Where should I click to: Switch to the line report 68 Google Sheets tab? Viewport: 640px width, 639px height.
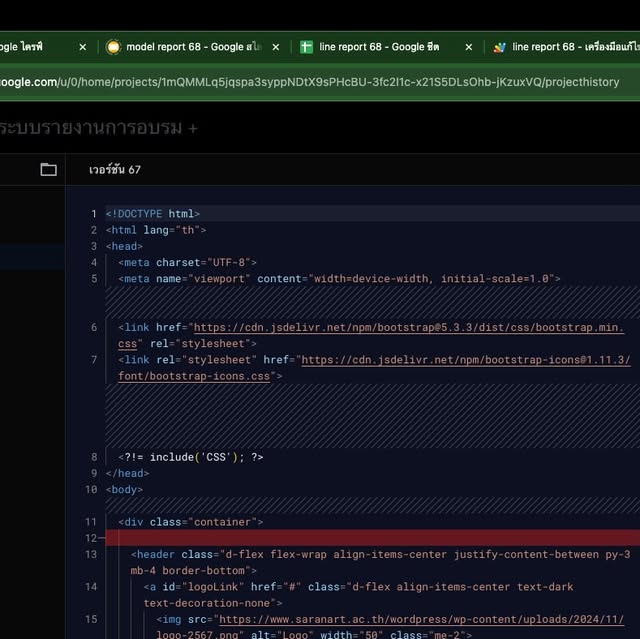point(379,47)
